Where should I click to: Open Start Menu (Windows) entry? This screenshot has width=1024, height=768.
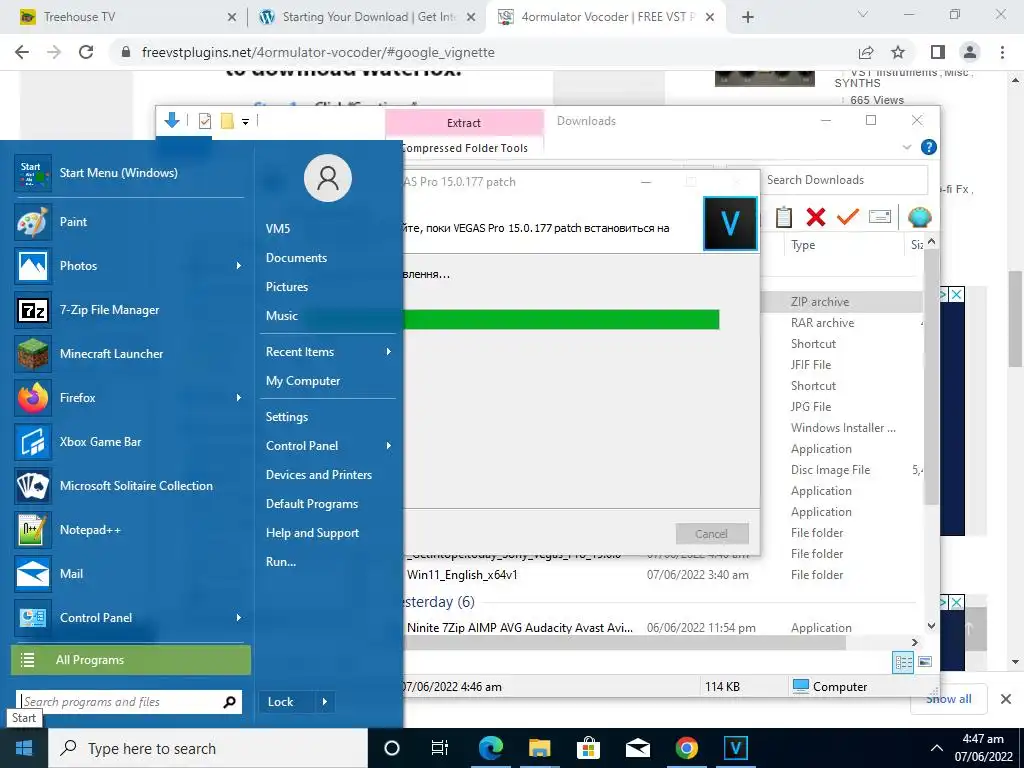point(127,173)
